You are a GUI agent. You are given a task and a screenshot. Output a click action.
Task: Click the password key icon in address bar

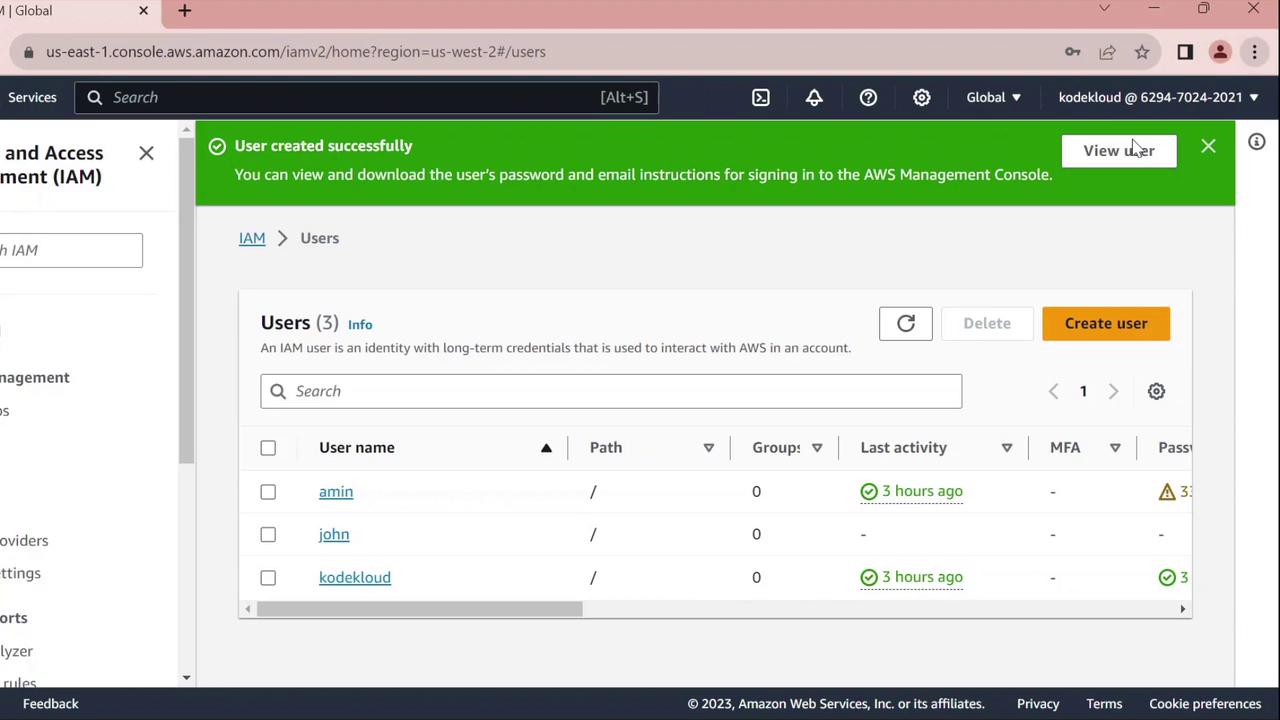point(1073,52)
